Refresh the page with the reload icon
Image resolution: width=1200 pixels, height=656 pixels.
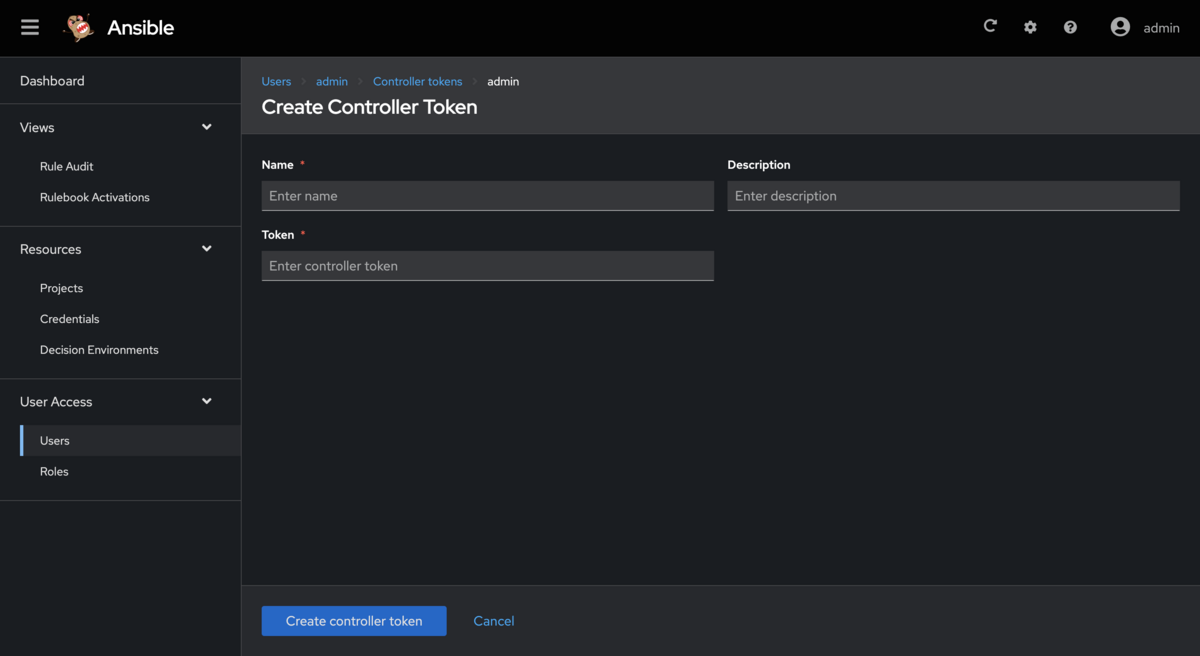click(x=990, y=27)
